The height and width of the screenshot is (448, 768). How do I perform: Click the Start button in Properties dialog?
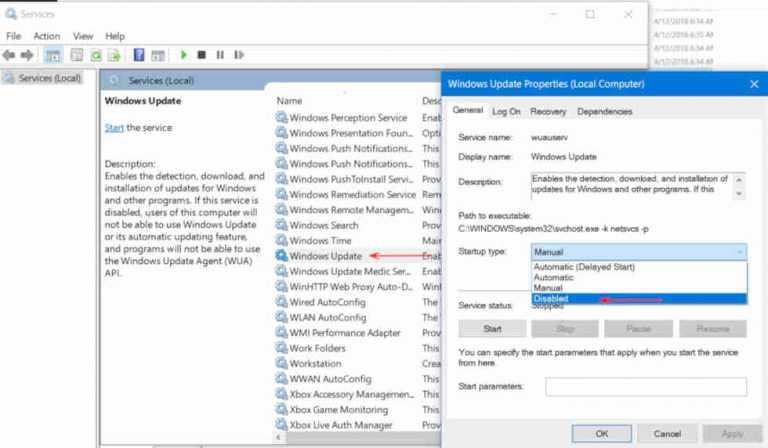[x=492, y=329]
